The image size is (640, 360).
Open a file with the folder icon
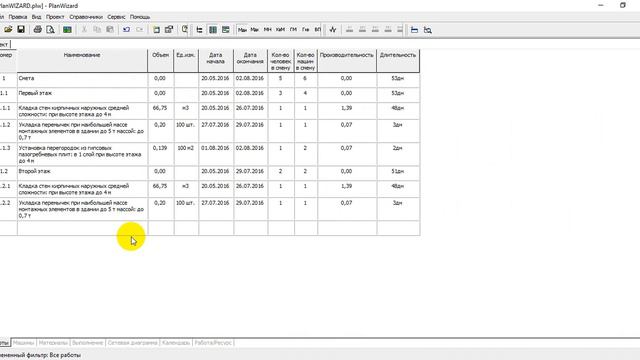tap(8, 29)
